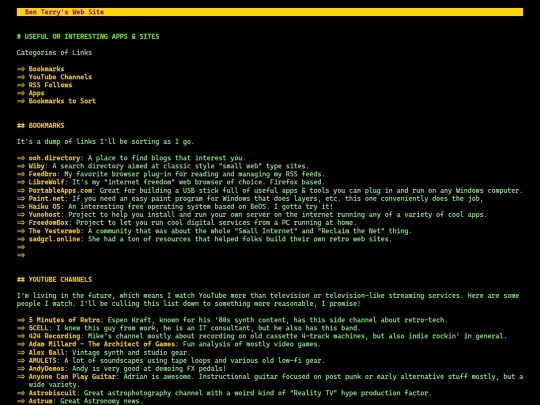Visit the LibreWolf browser link
This screenshot has height=405, width=540.
(x=46, y=182)
